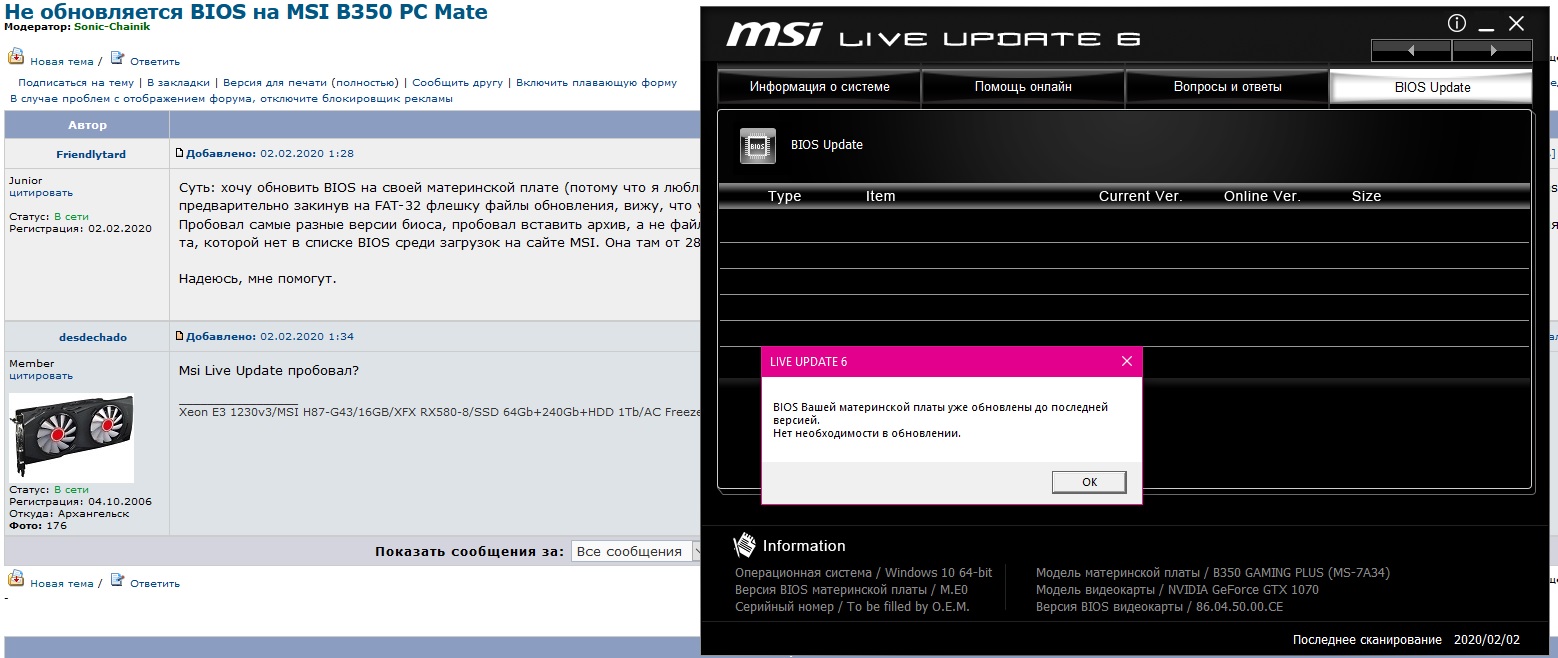Click the Автор column header
The image size is (1558, 658).
pyautogui.click(x=87, y=125)
